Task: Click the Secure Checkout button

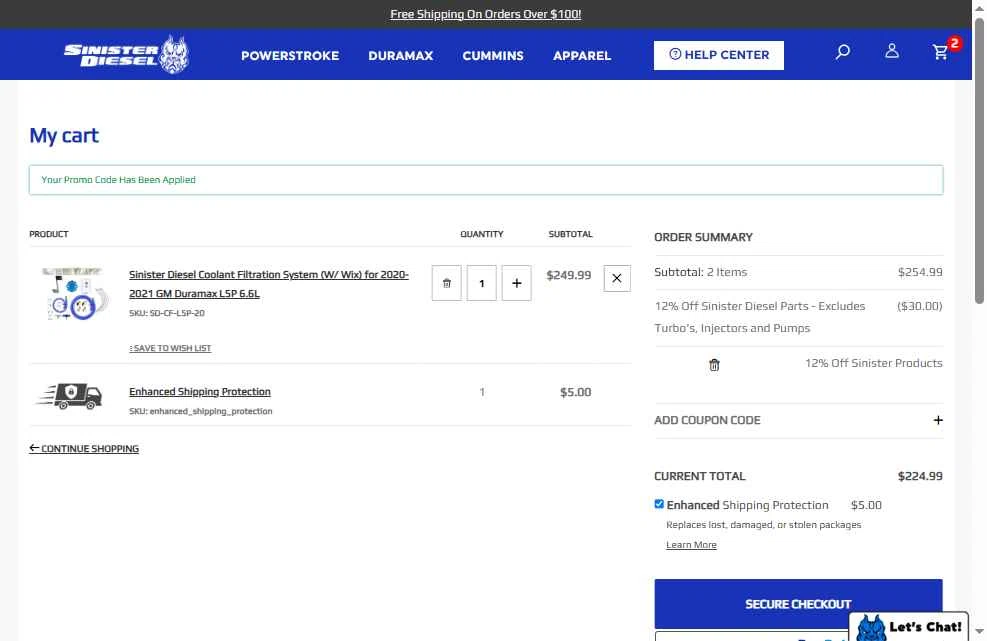Action: [798, 604]
